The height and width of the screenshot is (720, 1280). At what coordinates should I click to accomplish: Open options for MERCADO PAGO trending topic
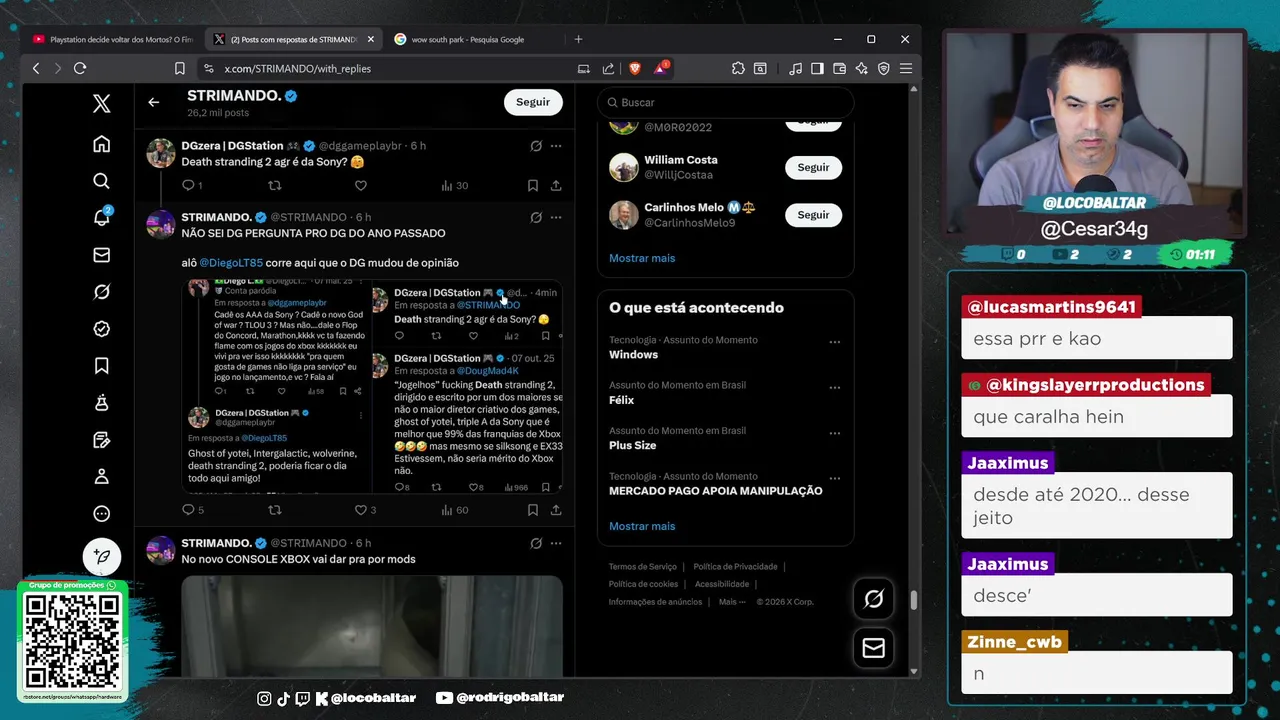[x=834, y=479]
